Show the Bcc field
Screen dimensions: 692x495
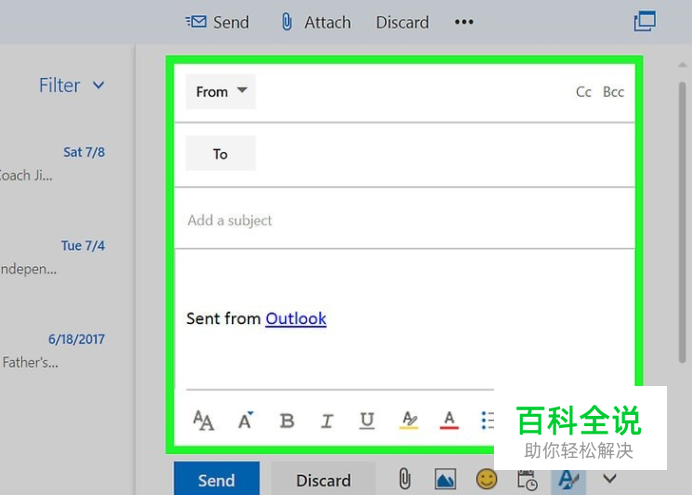613,92
